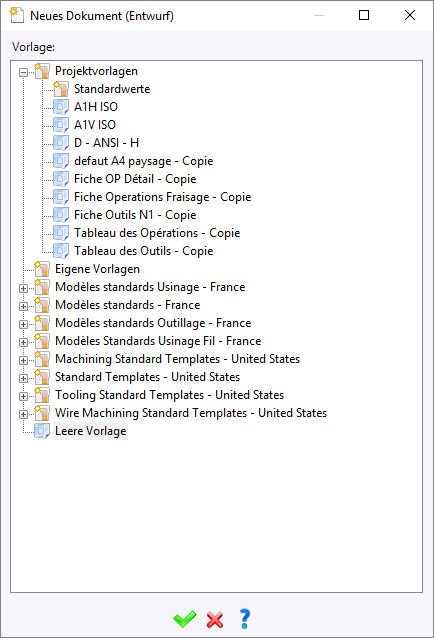Pick Fiche Outils N1 - Copie template
Screen dimensions: 434x638
[x=135, y=215]
